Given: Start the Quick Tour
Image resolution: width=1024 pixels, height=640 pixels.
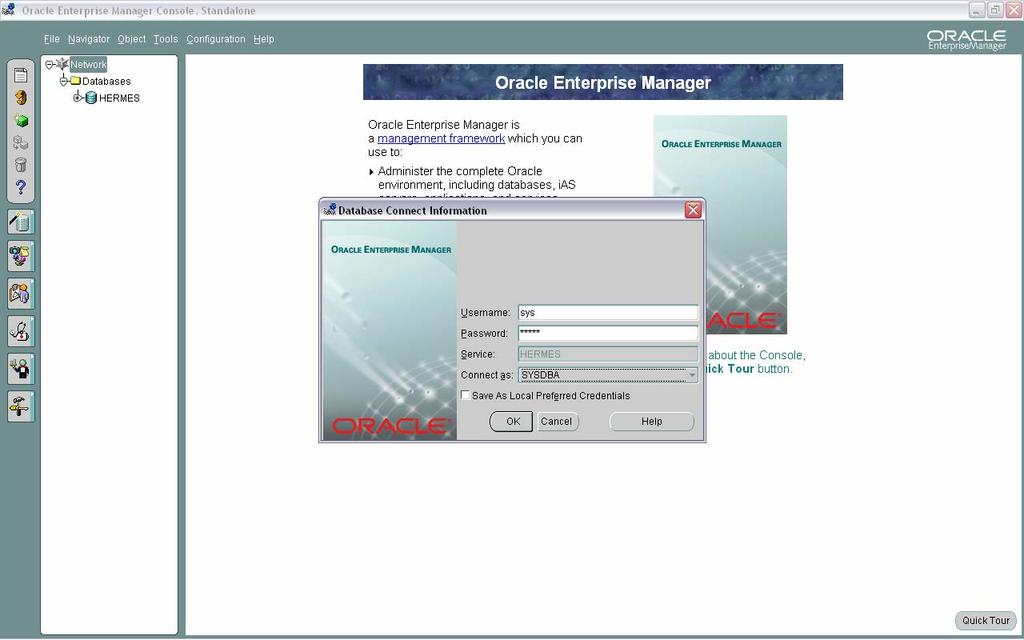Looking at the screenshot, I should [985, 620].
